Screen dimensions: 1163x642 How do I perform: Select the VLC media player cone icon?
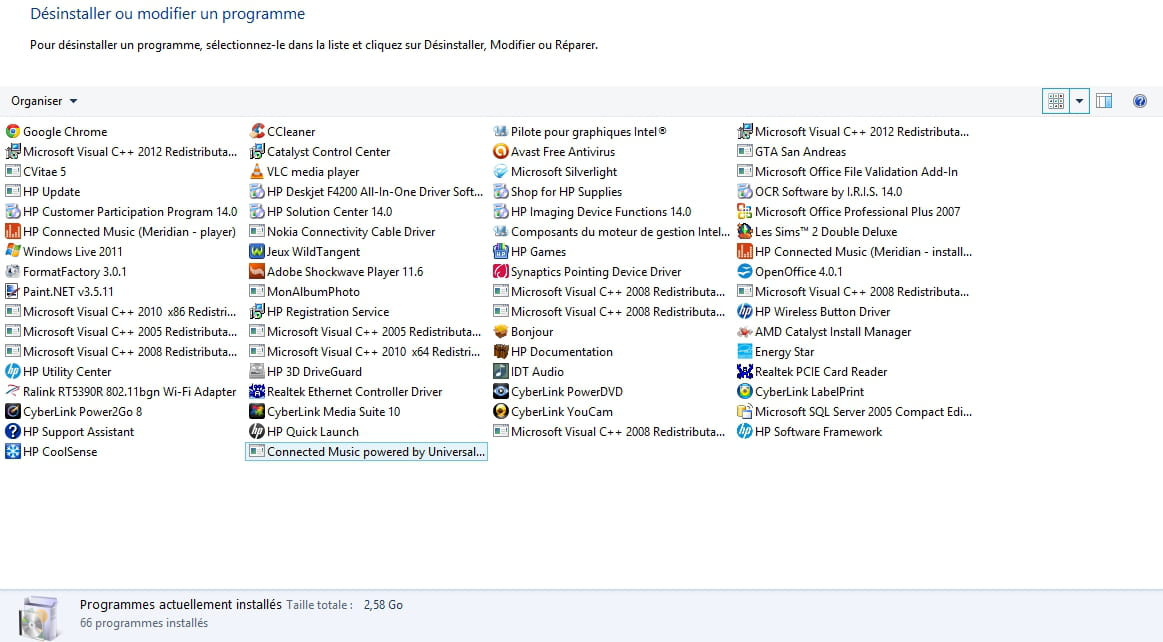pos(257,172)
